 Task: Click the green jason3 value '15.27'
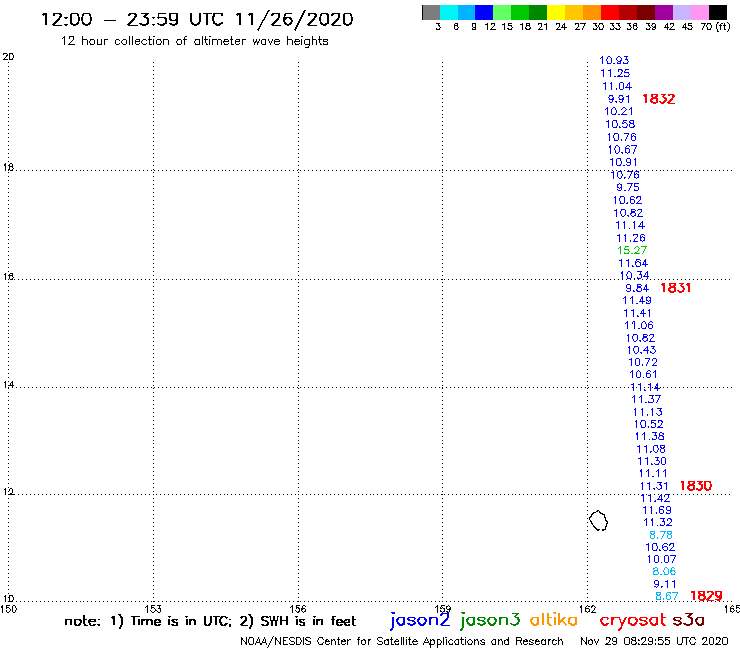pos(632,250)
